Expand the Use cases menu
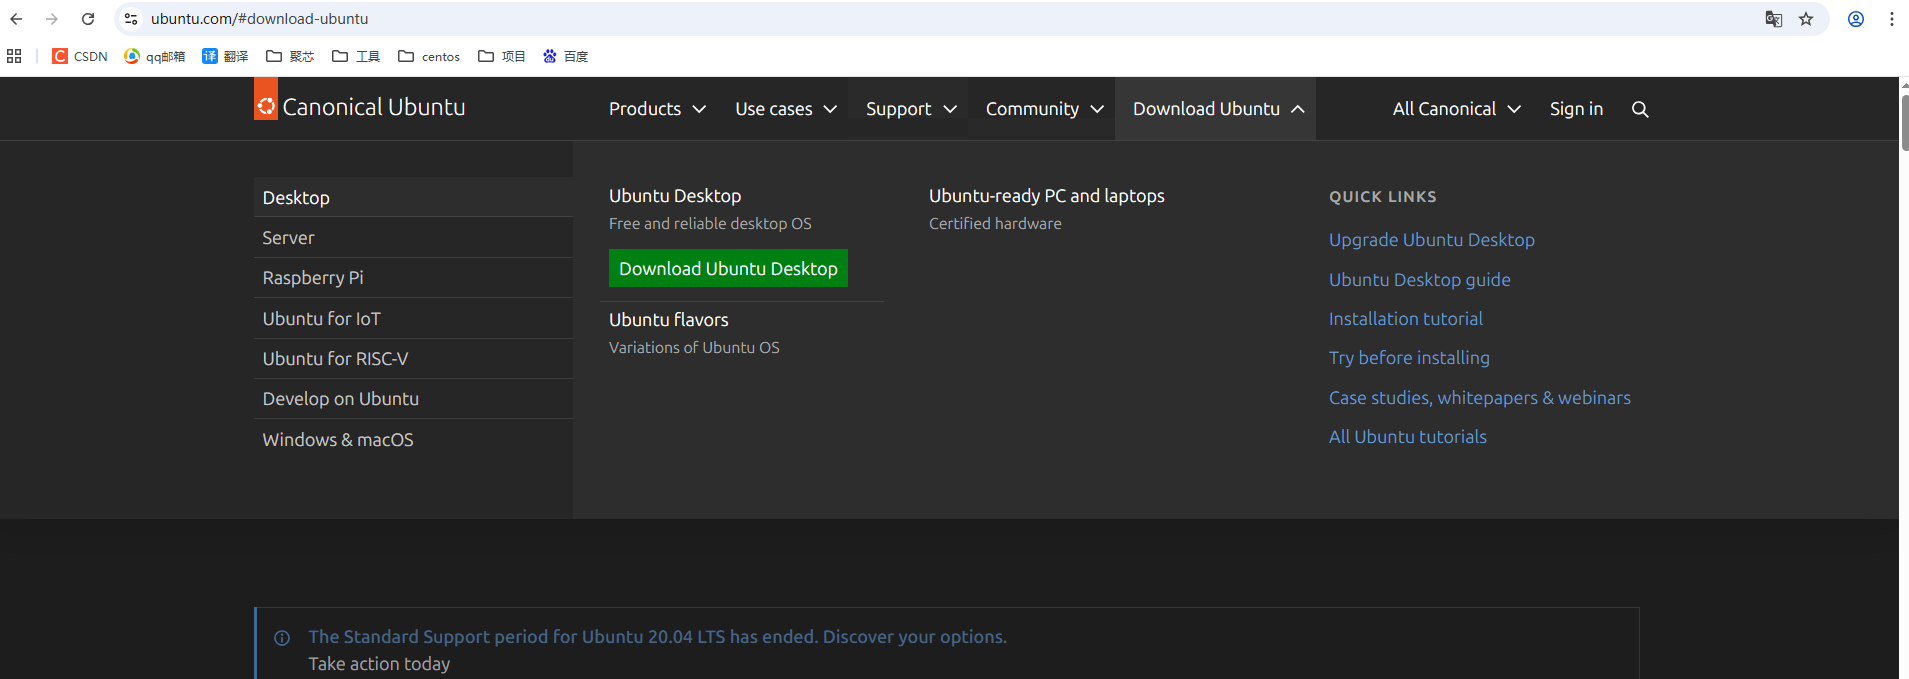The image size is (1909, 679). [x=786, y=109]
